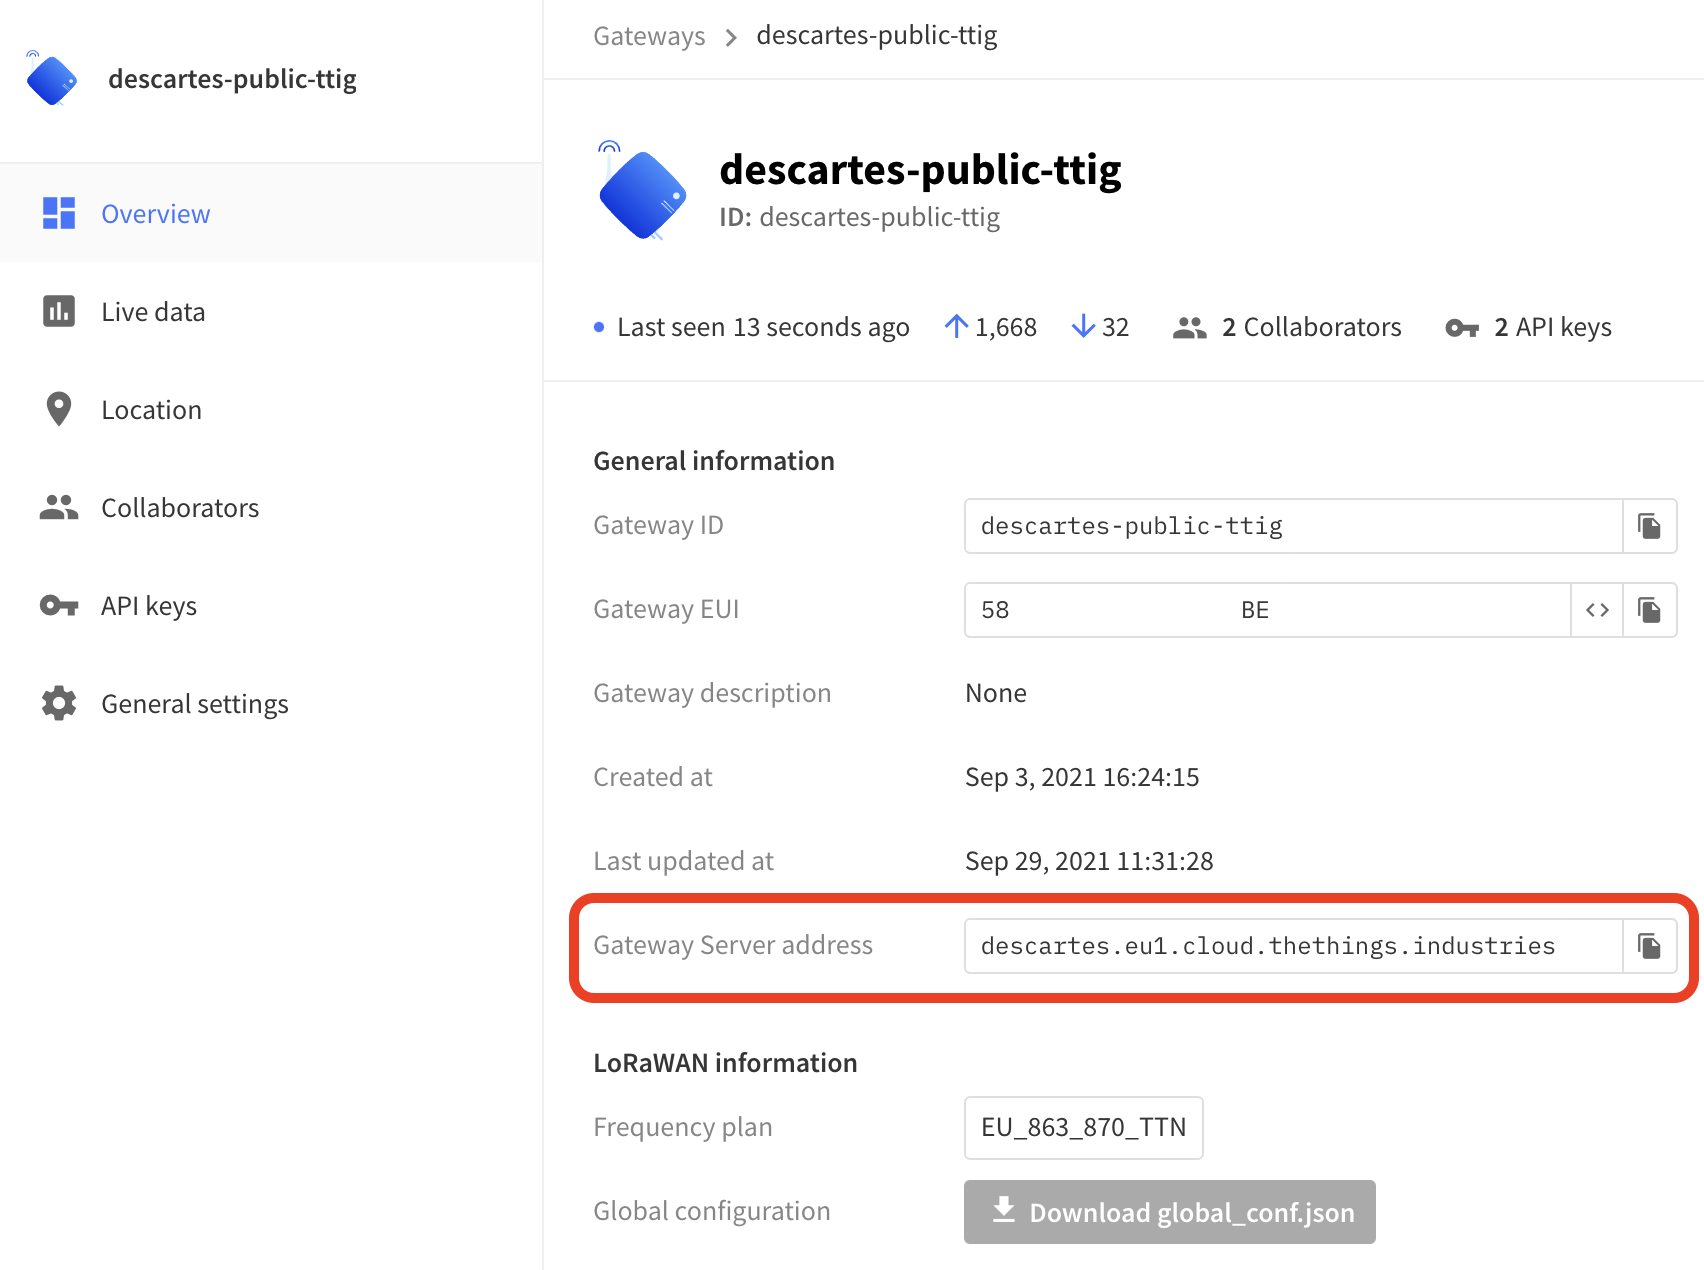
Task: Select the Gateway EUI field
Action: [x=1267, y=610]
